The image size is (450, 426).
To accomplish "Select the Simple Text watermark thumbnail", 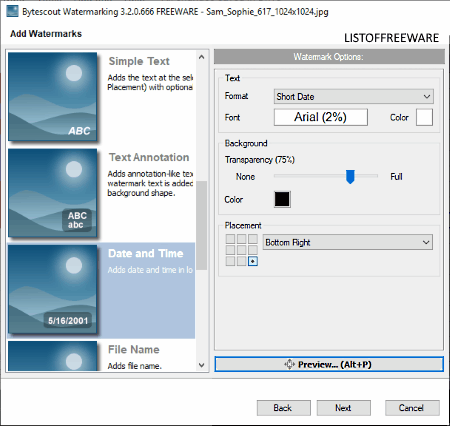I will [53, 96].
